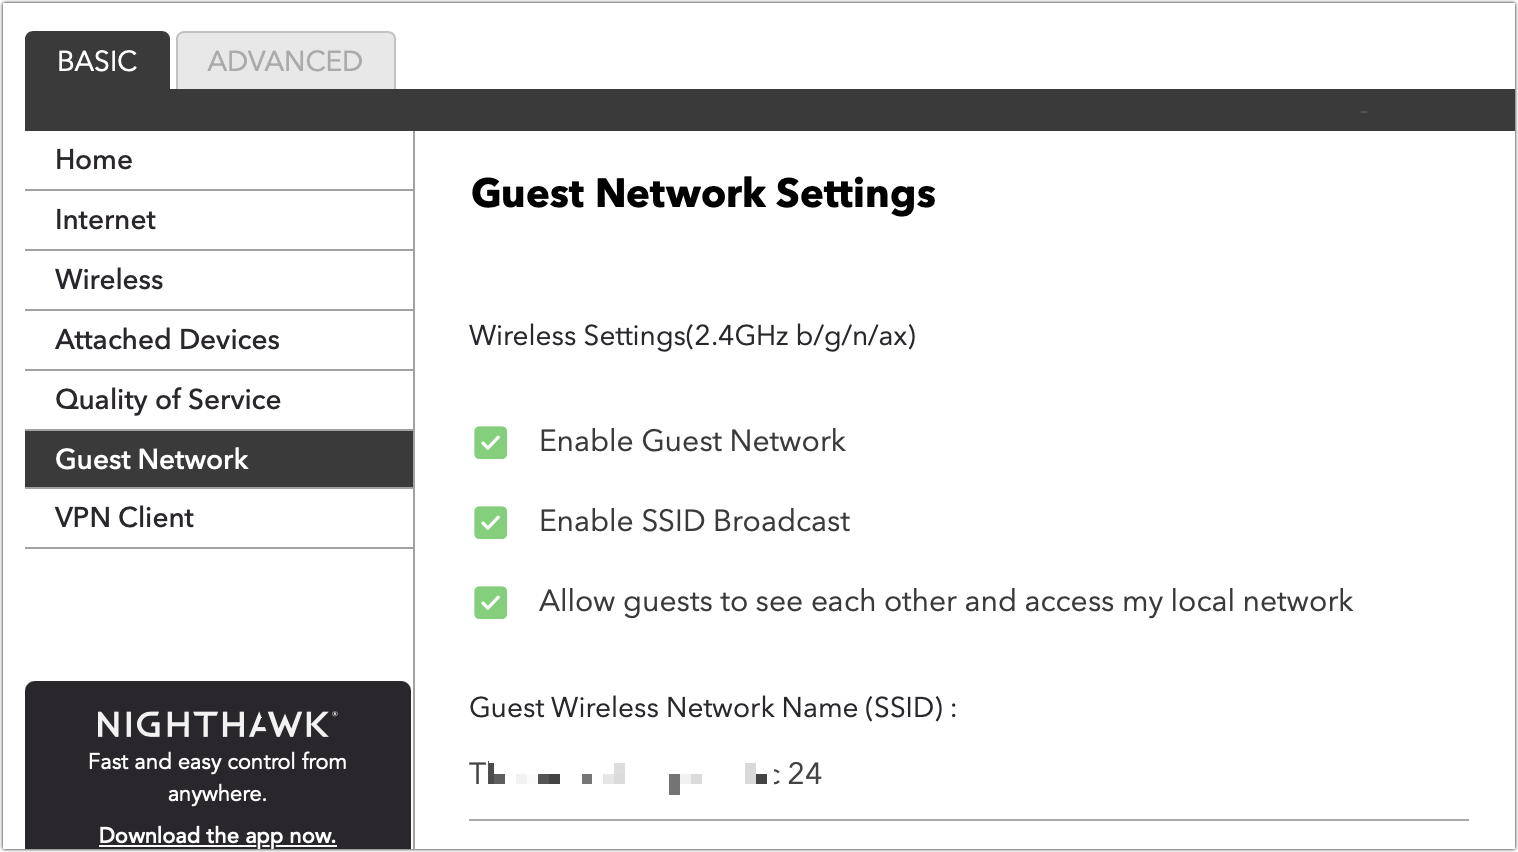
Task: Follow the Download the app now link
Action: (x=217, y=835)
